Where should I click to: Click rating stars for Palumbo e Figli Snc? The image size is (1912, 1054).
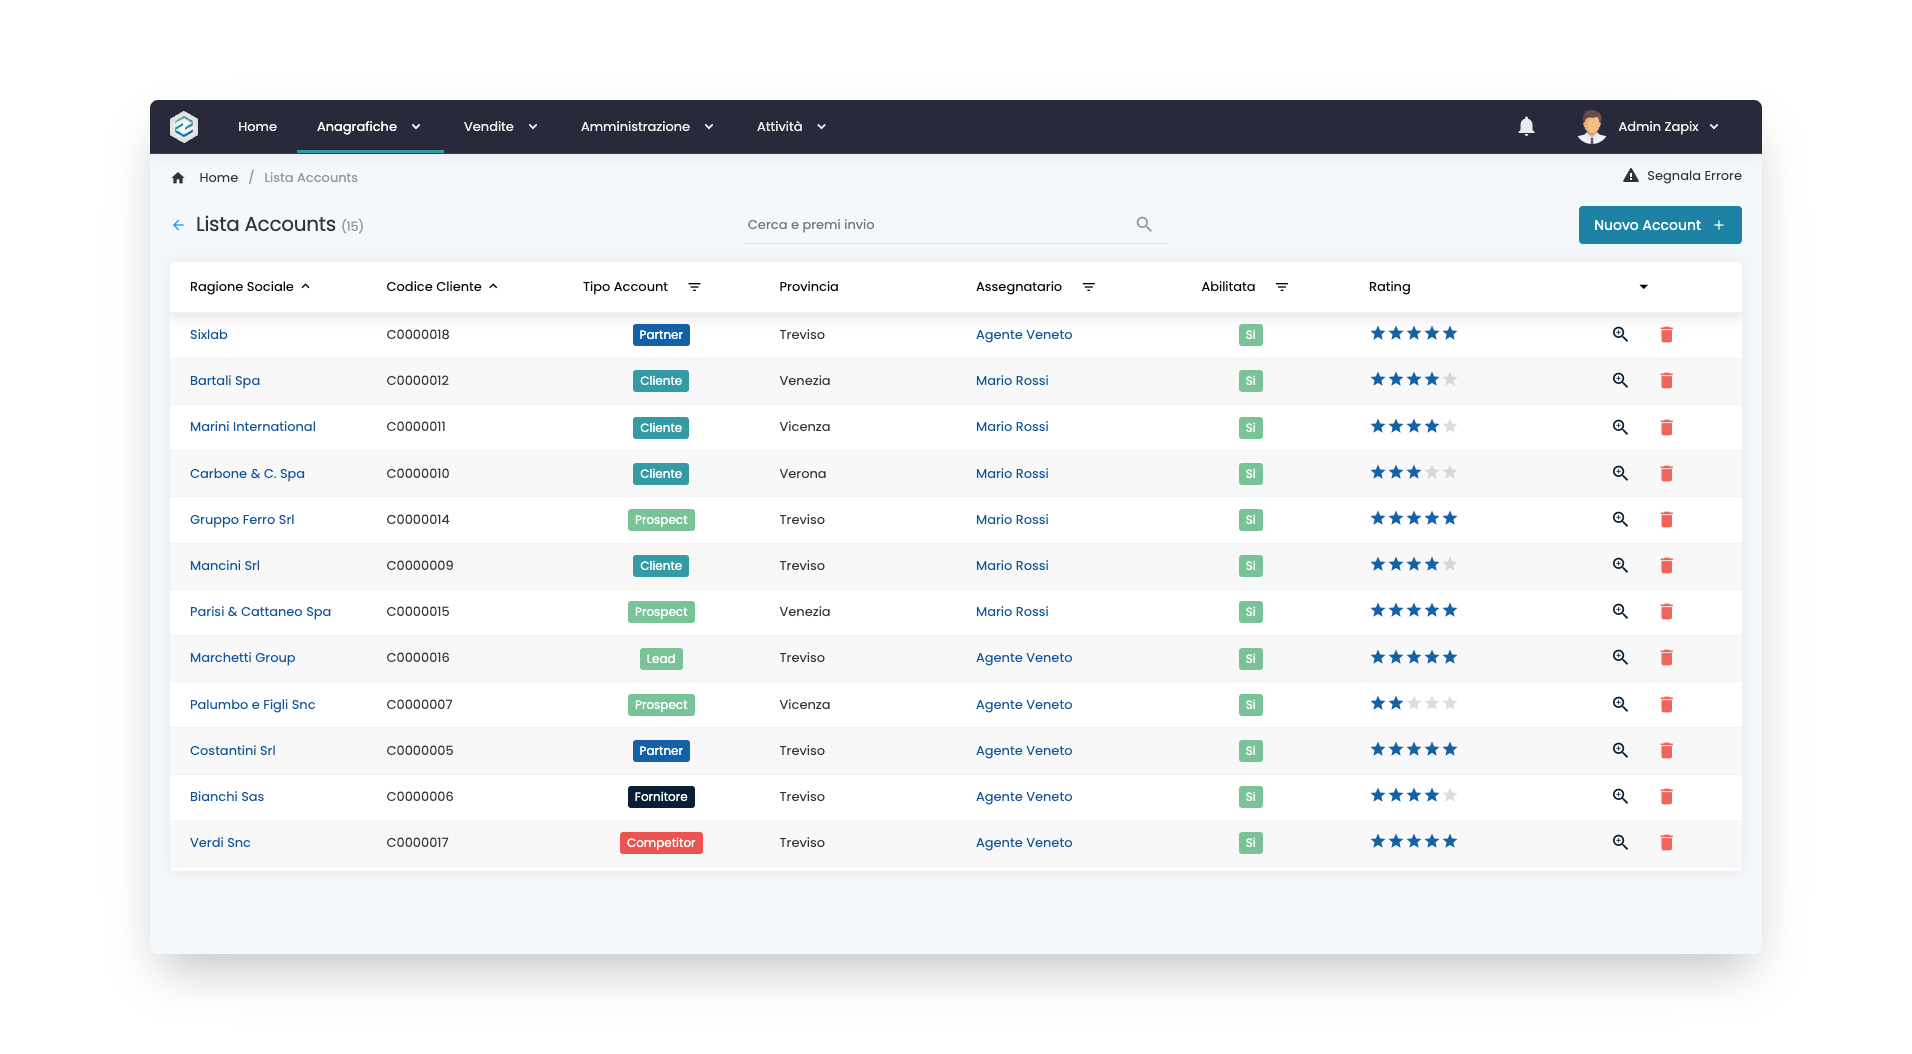tap(1414, 704)
